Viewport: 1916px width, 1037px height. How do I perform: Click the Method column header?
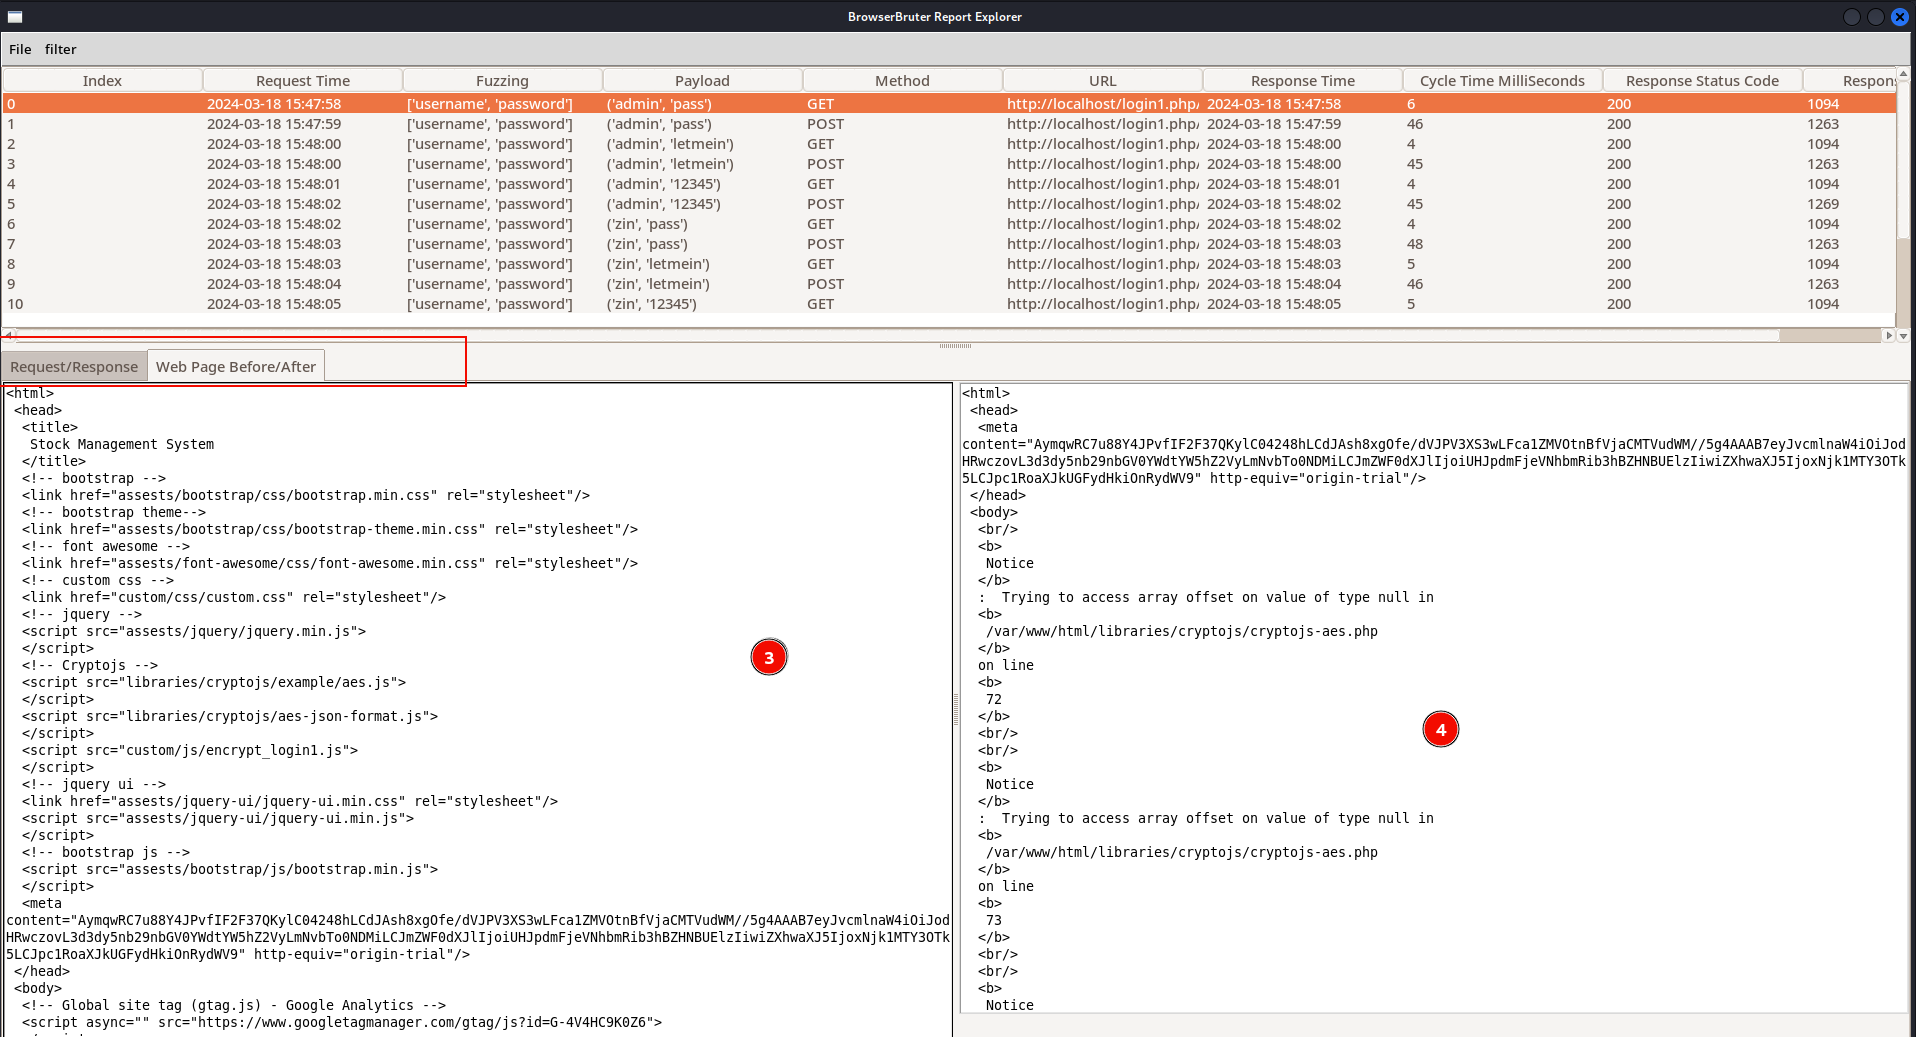point(902,81)
